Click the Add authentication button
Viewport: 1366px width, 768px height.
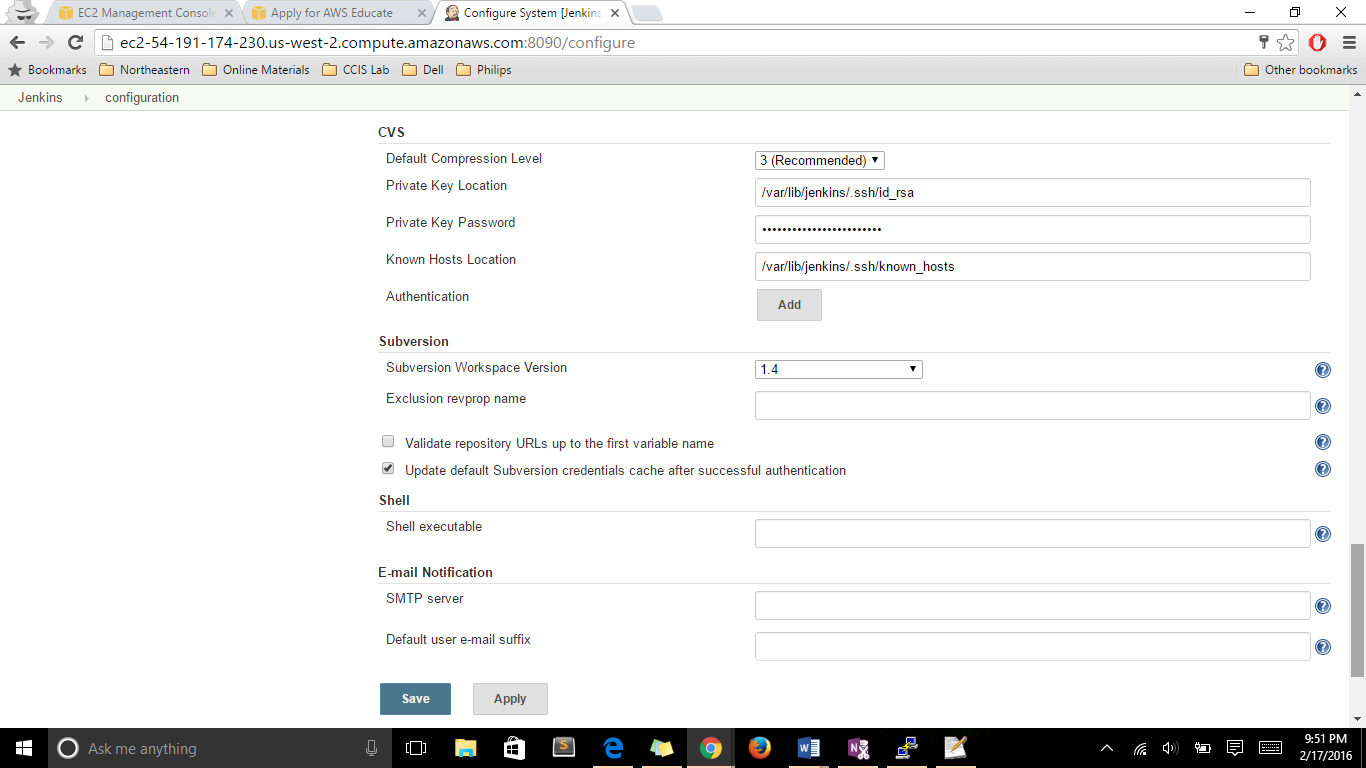pos(789,305)
